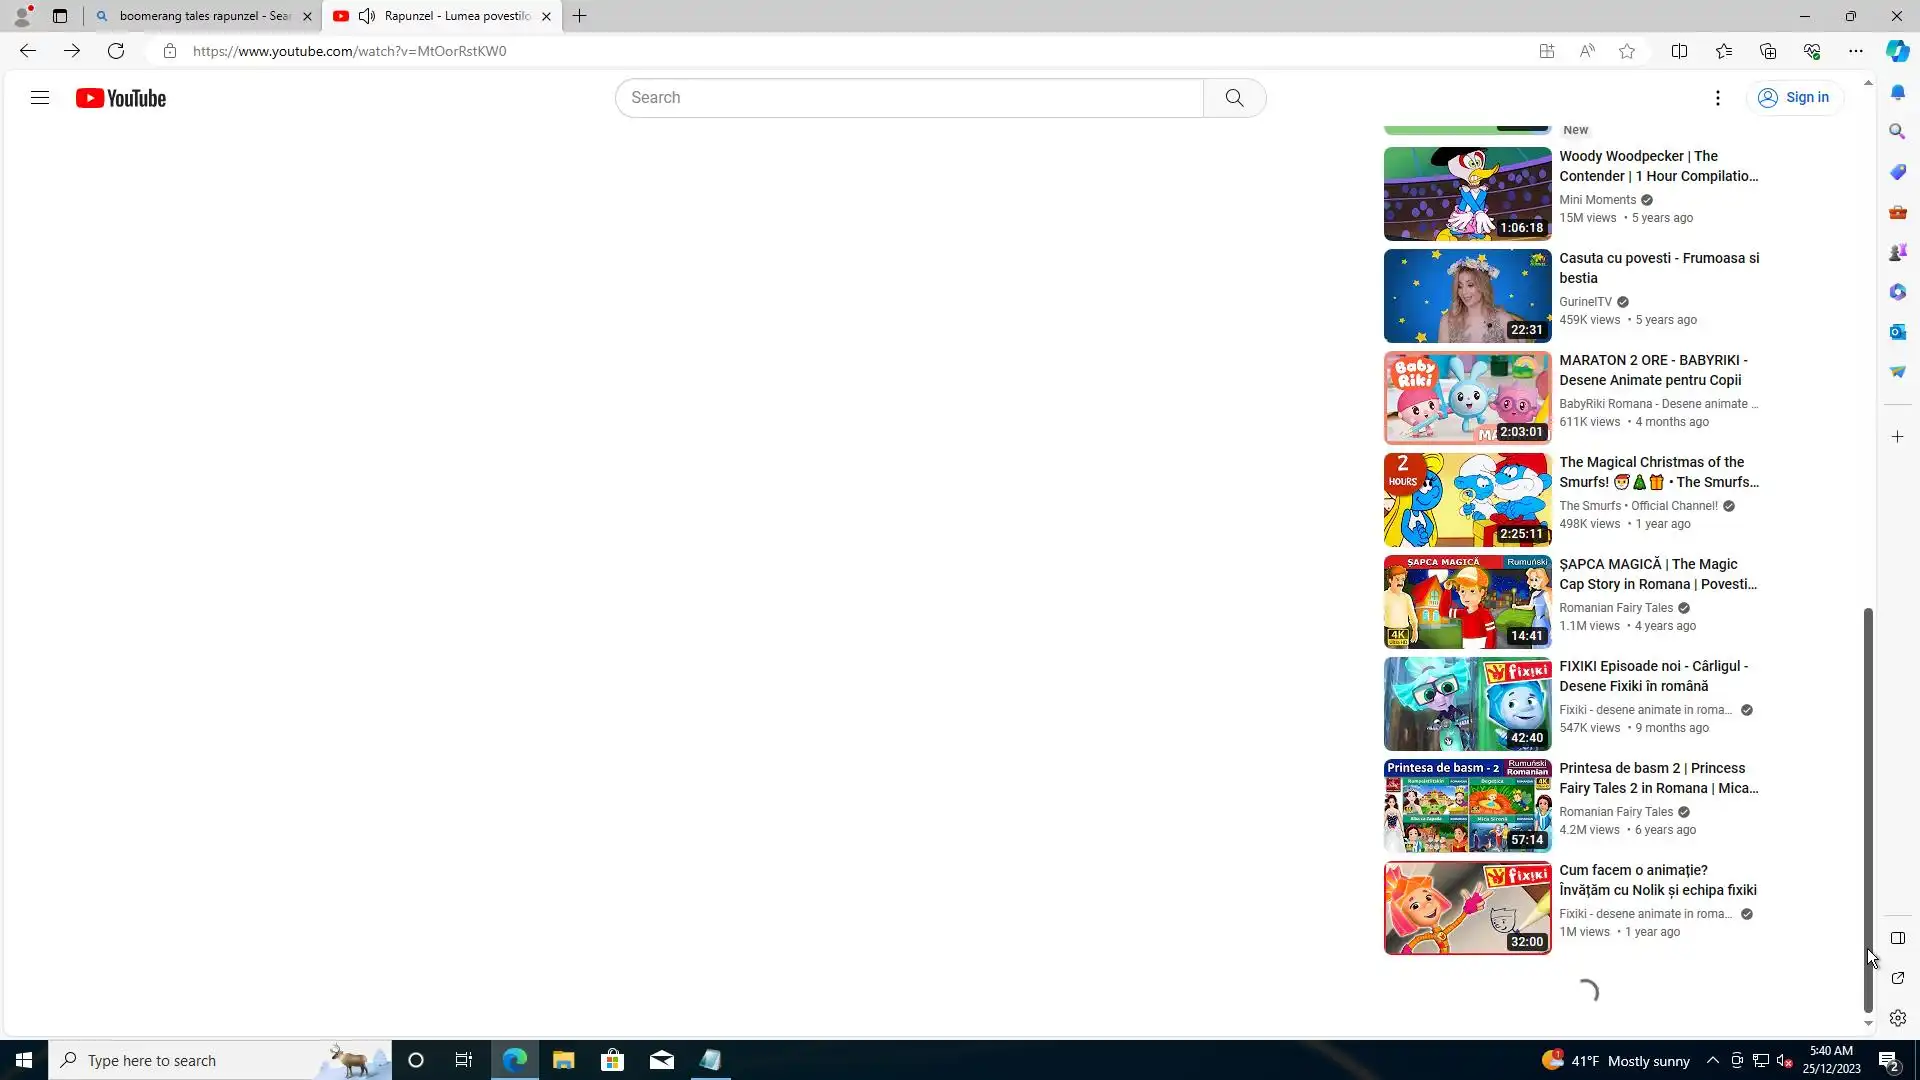The image size is (1920, 1080).
Task: Open Woody Woodpecker The Contender video
Action: pos(1657,166)
